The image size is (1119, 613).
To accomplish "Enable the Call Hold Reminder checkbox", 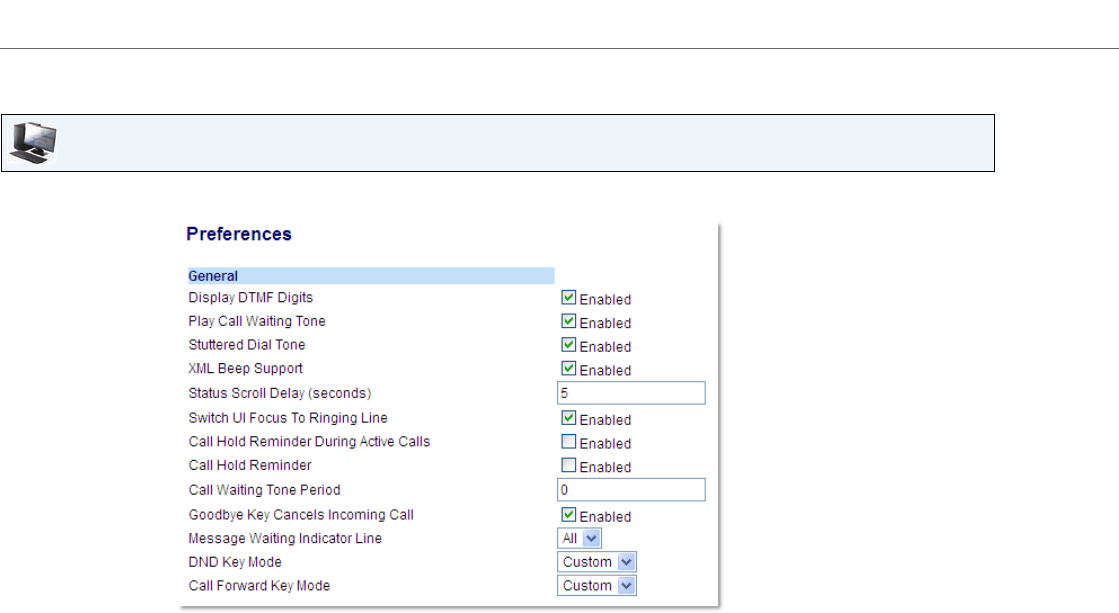I will [x=568, y=465].
